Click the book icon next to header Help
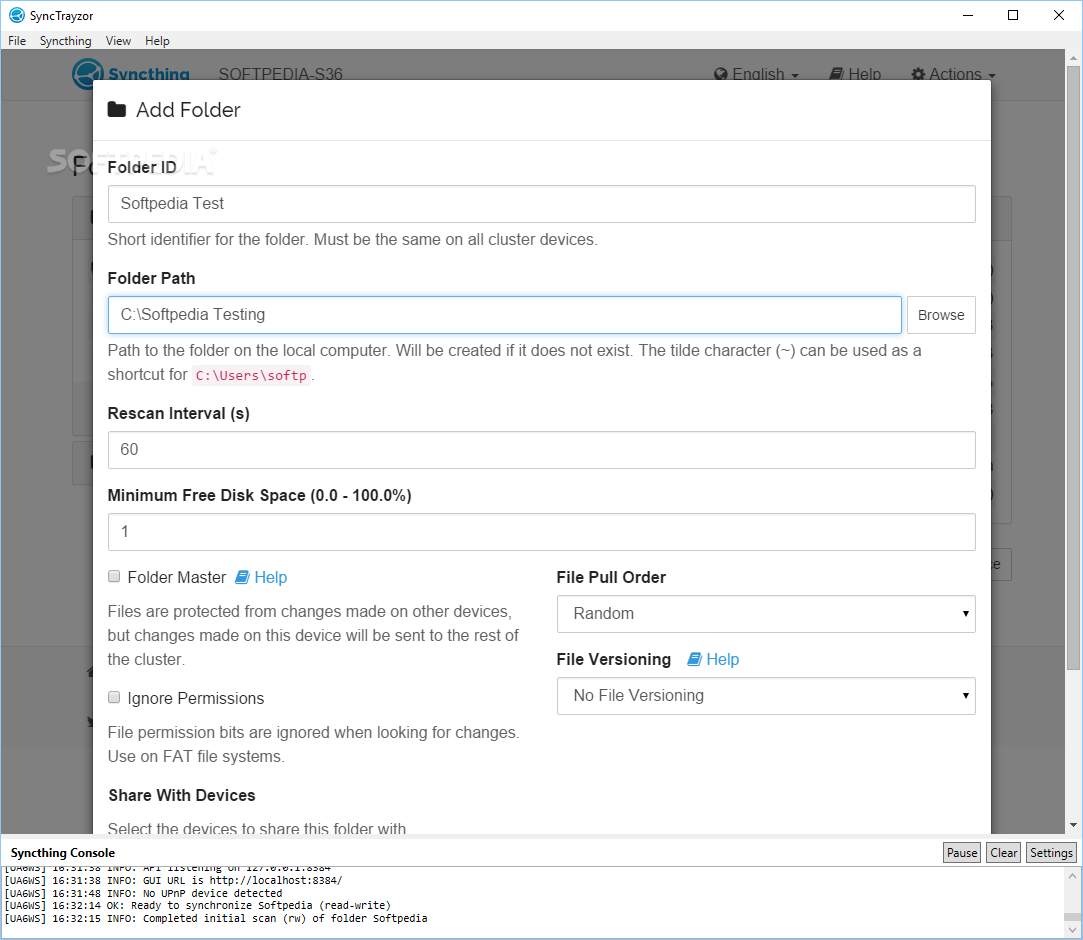 pyautogui.click(x=836, y=74)
